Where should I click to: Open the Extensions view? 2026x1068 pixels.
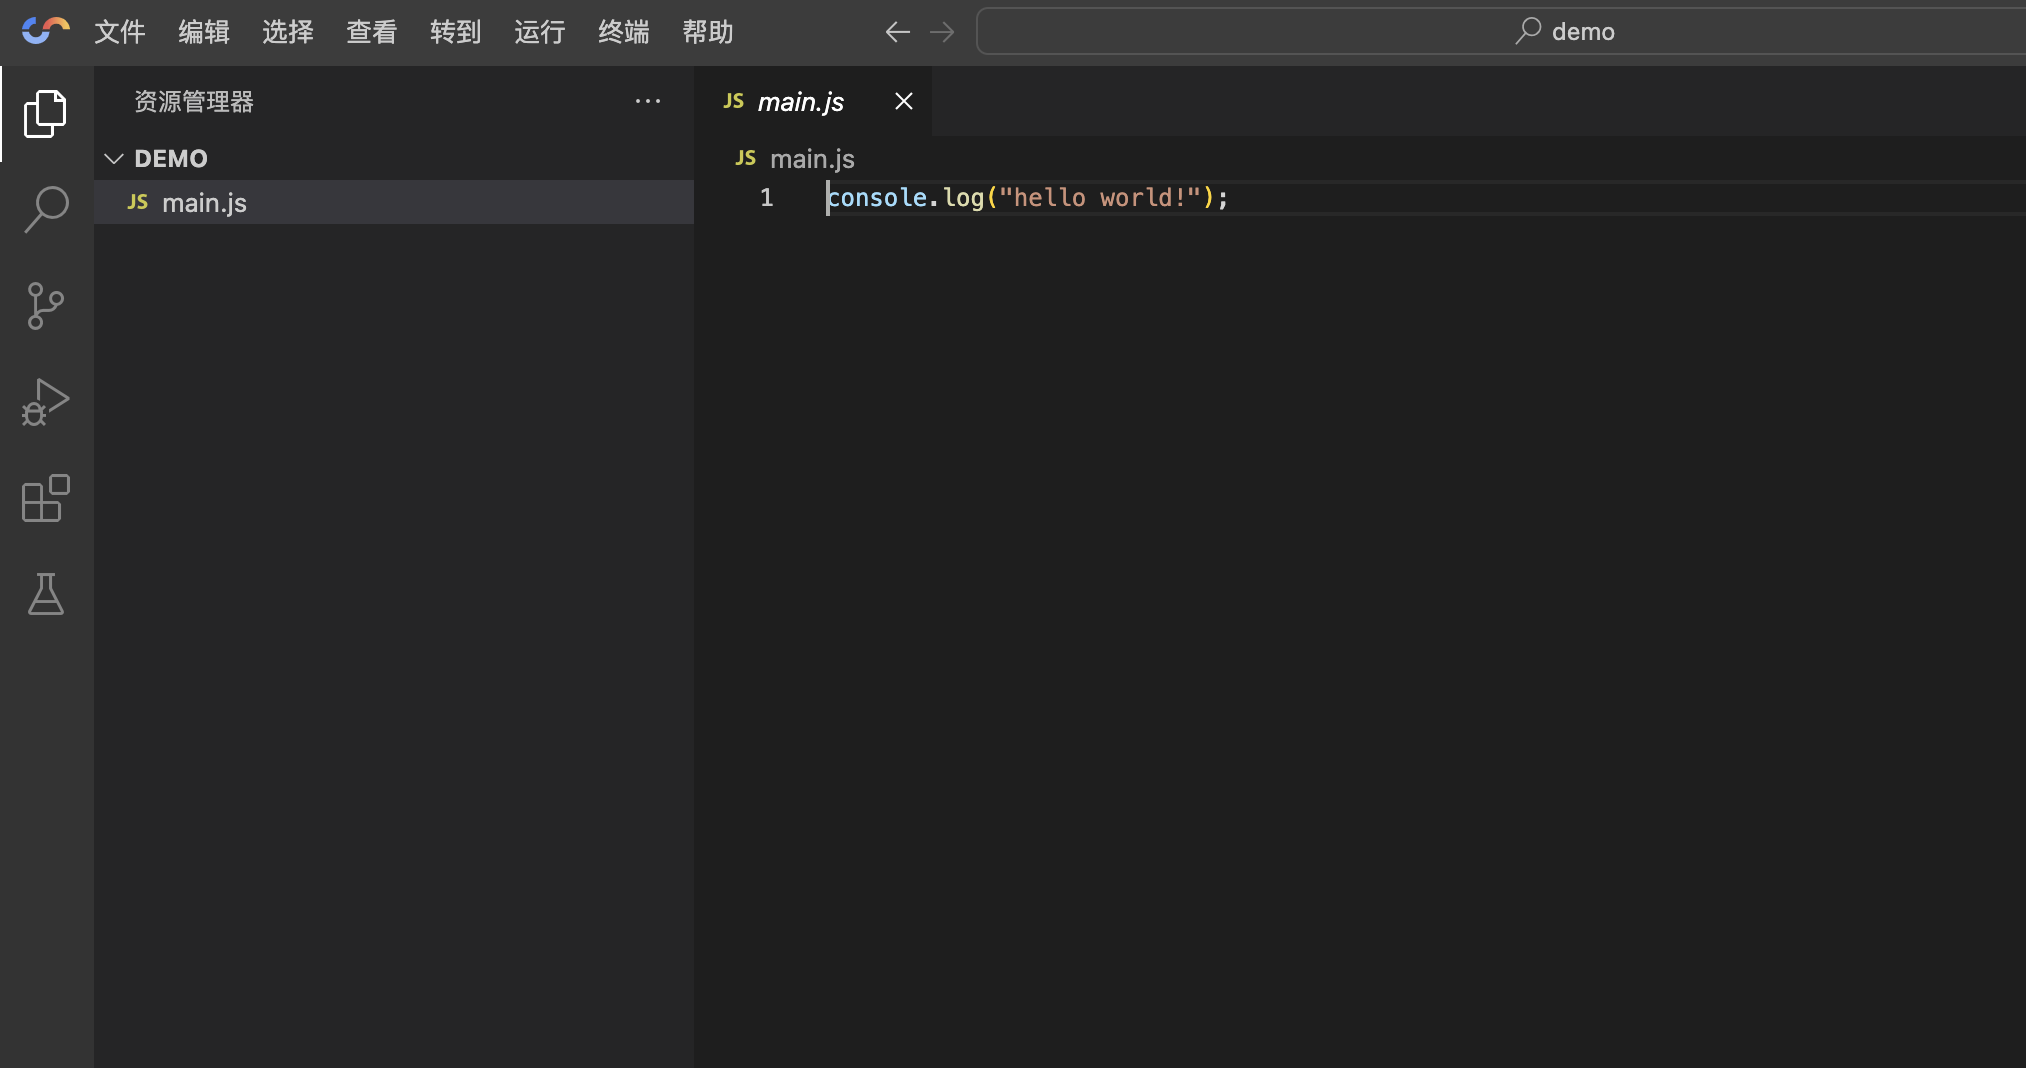[x=46, y=498]
